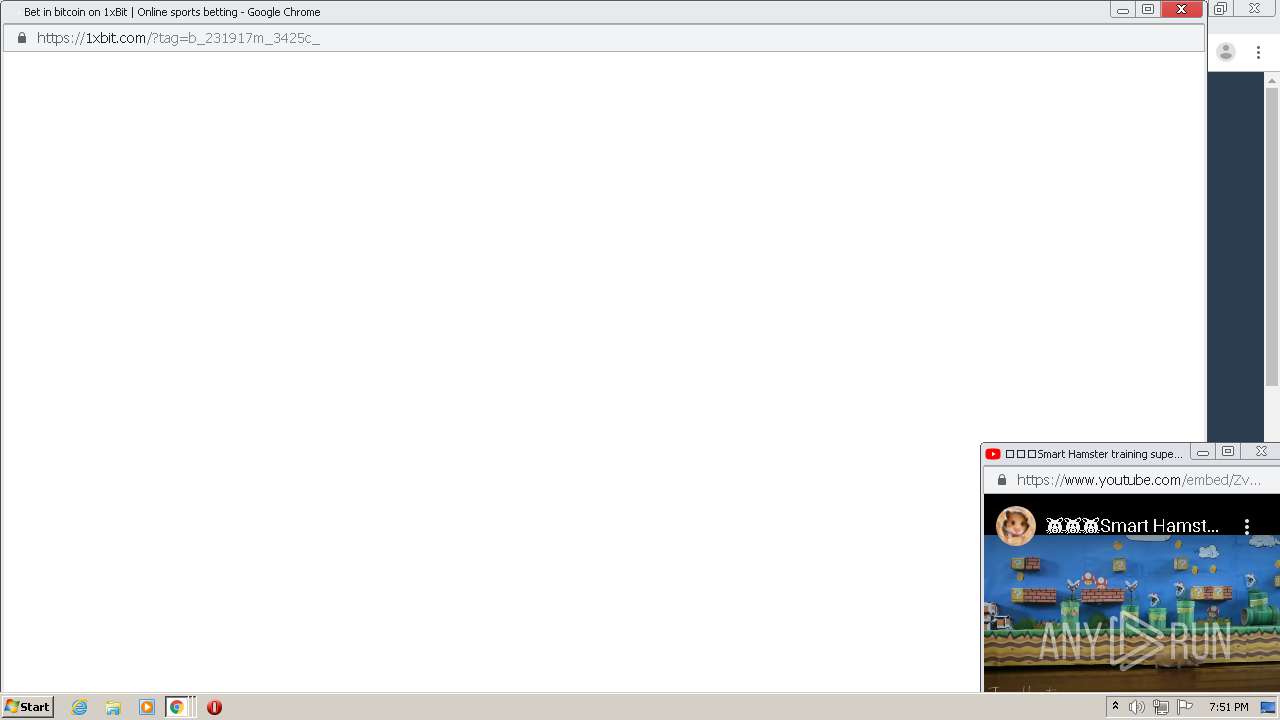Switch to Chrome taskbar button
The width and height of the screenshot is (1280, 720).
177,707
